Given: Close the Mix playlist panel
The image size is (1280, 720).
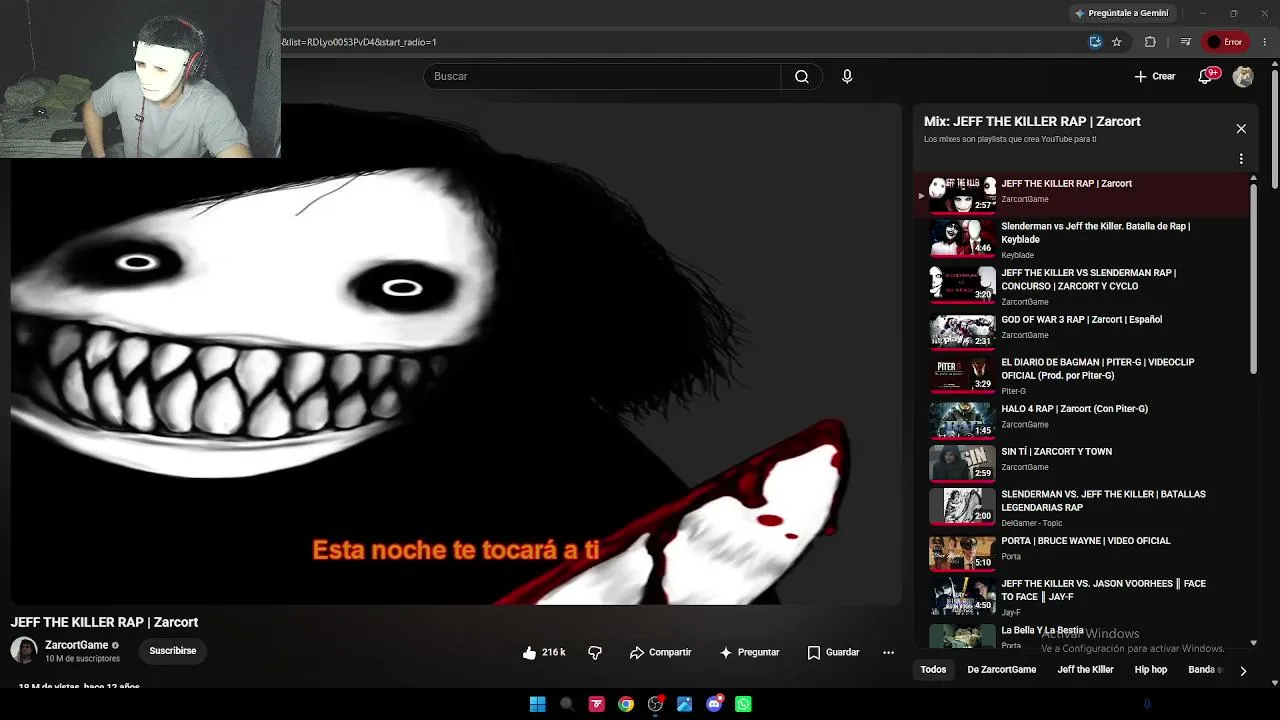Looking at the screenshot, I should point(1241,129).
